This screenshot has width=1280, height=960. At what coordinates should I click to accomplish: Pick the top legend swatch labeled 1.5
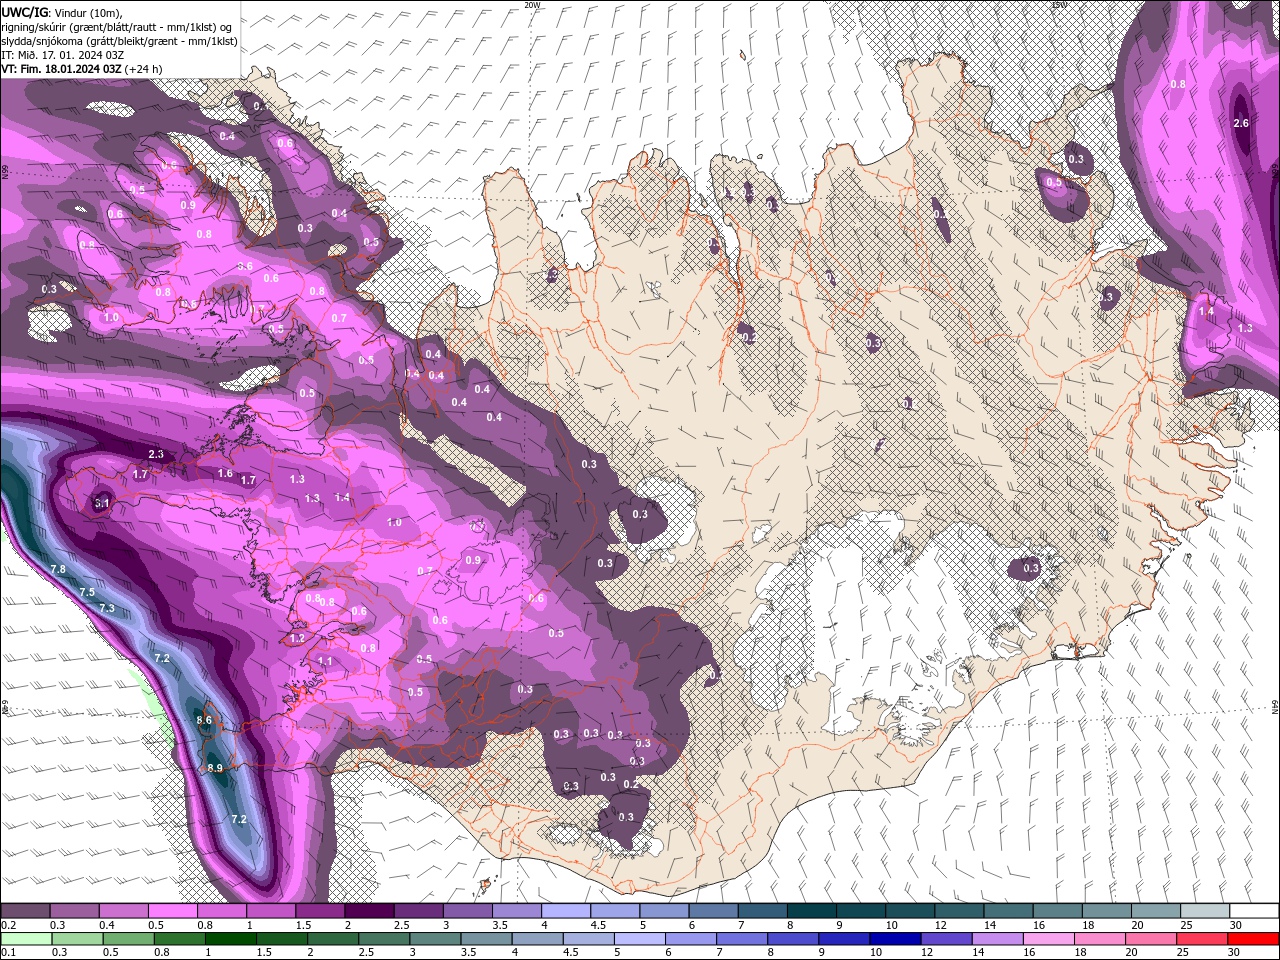[x=319, y=911]
